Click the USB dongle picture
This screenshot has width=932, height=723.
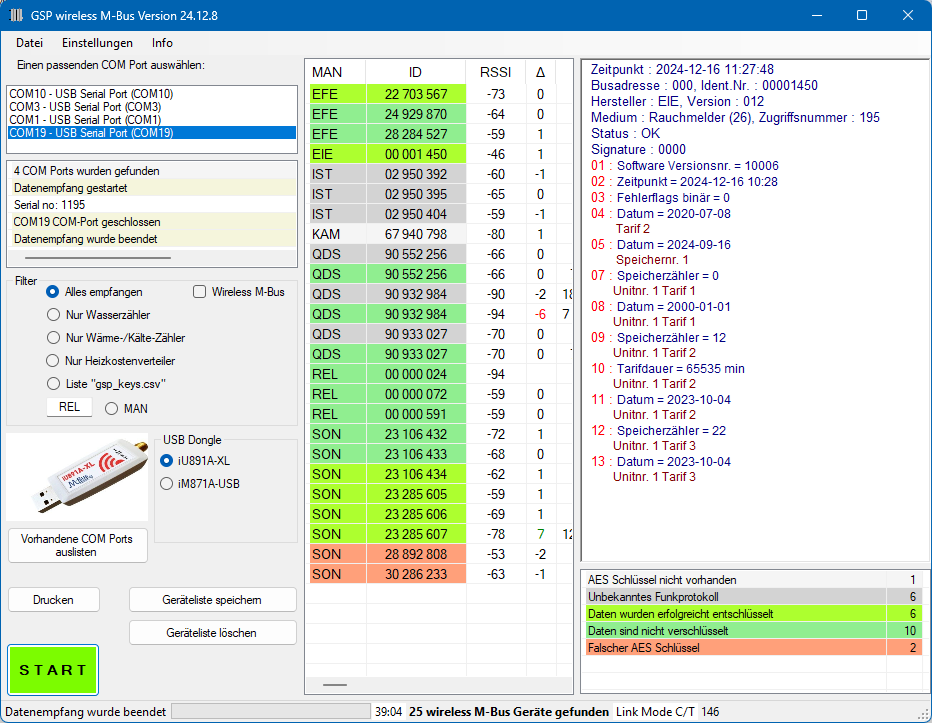coord(77,479)
